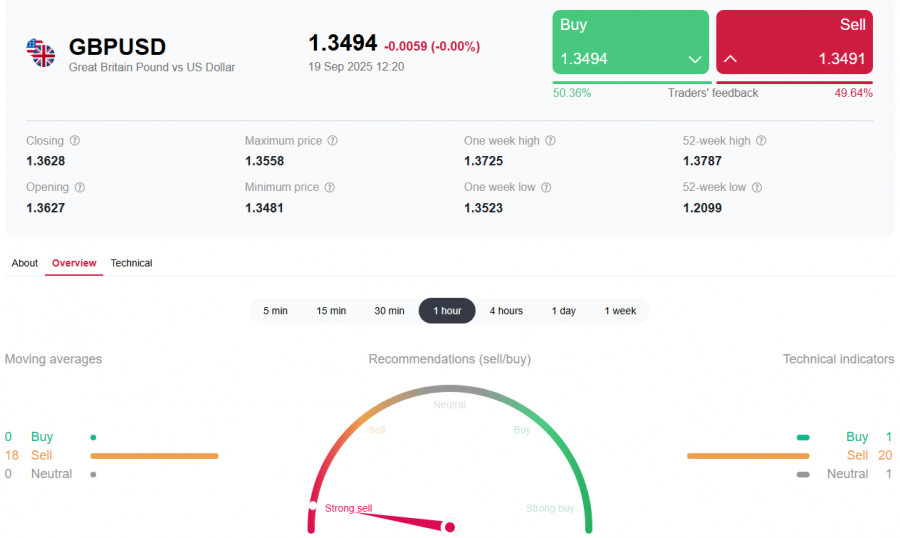Select the 5 min timeframe
The image size is (900, 538).
pyautogui.click(x=276, y=311)
